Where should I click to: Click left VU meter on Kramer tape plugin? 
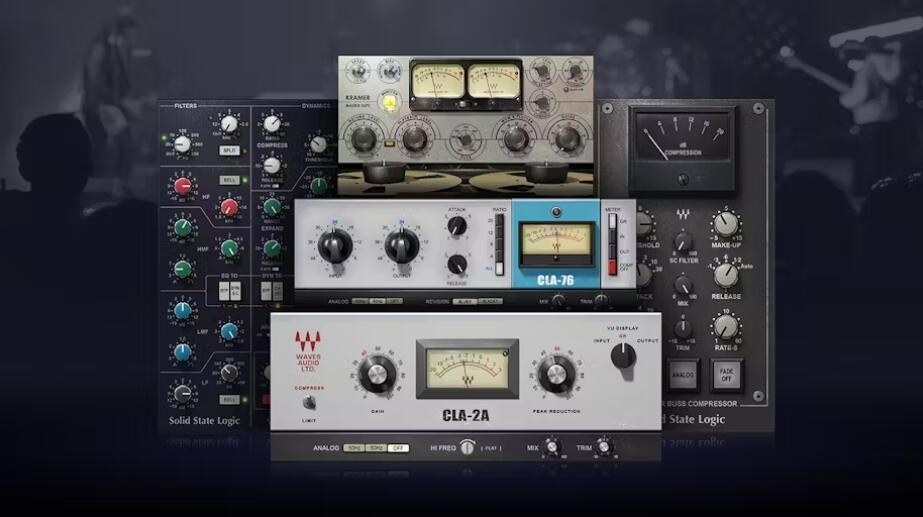tap(439, 81)
